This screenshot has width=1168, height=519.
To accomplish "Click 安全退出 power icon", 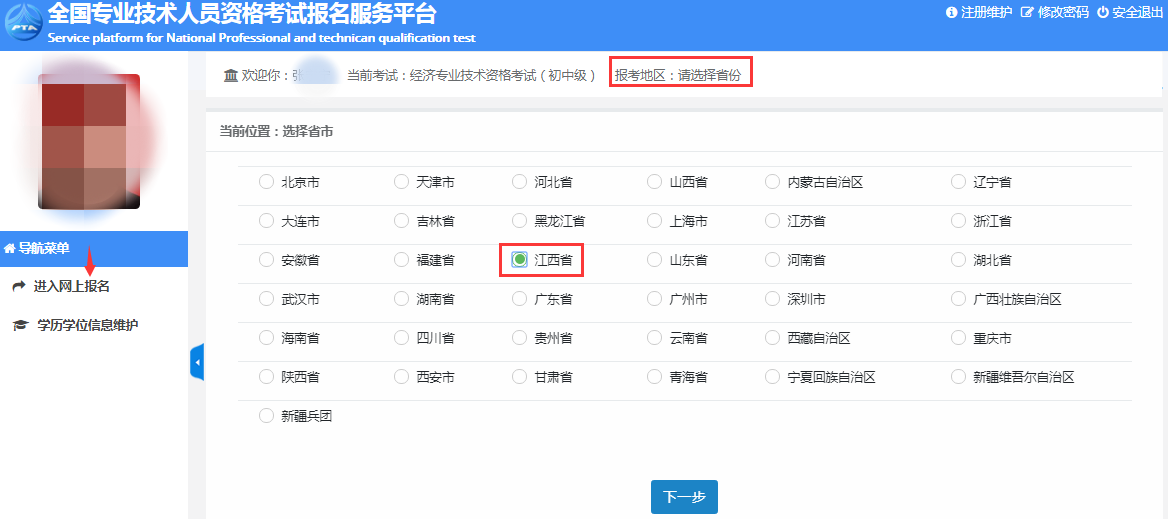I will [1102, 13].
